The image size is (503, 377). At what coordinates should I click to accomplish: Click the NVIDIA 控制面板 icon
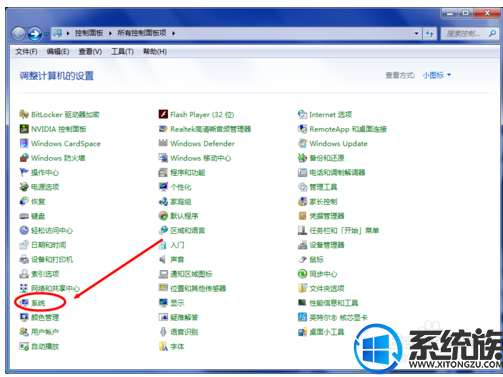click(x=24, y=129)
